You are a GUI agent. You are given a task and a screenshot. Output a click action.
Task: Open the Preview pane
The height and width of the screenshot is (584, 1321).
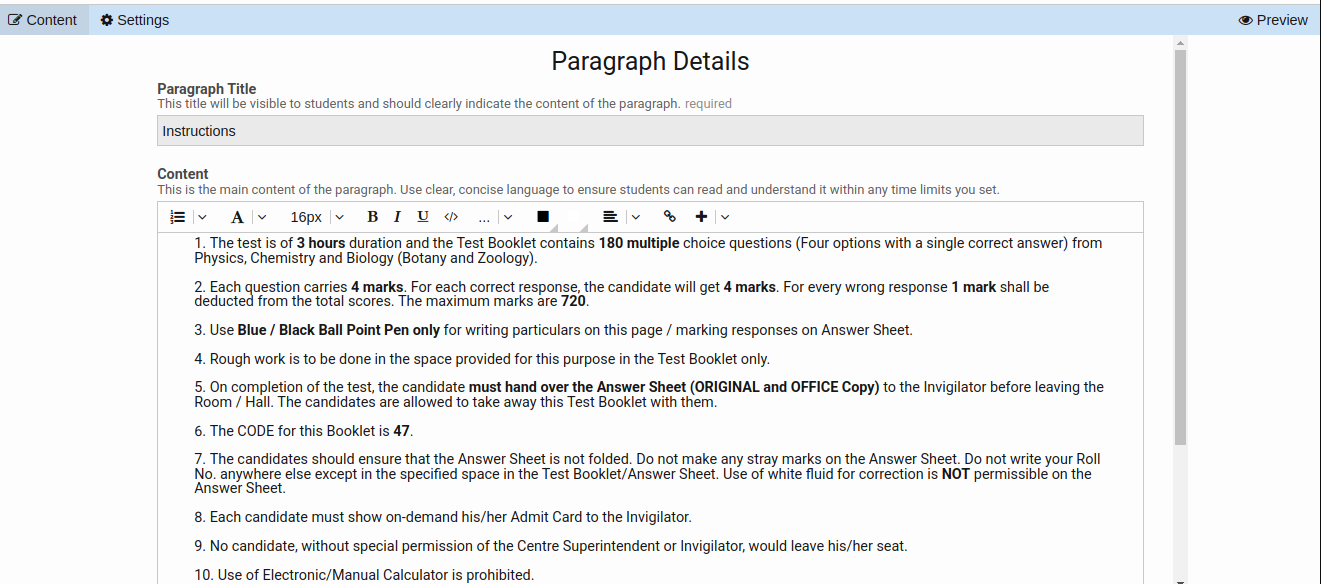pos(1273,19)
